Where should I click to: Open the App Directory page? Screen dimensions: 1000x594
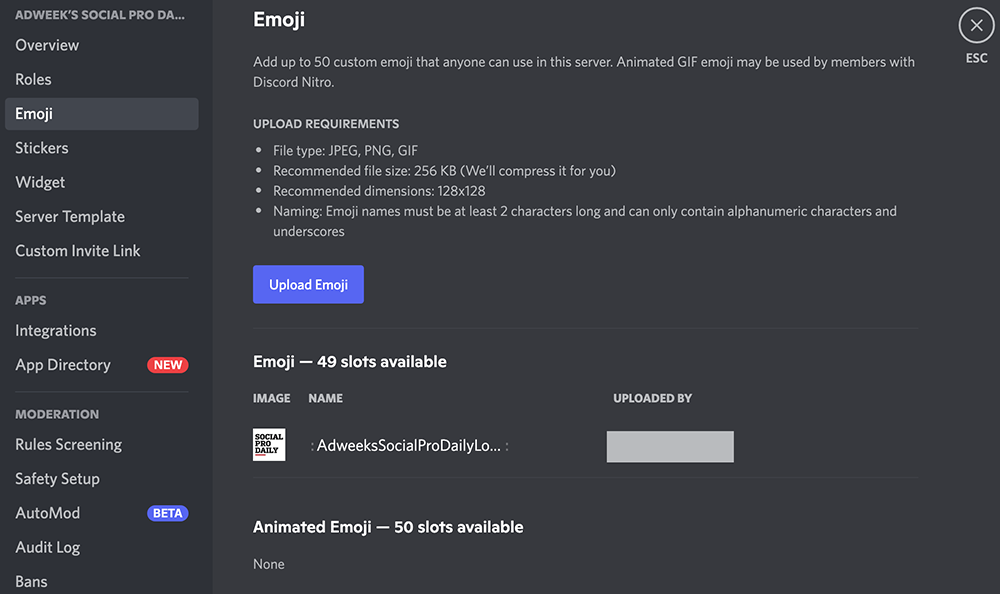[62, 365]
